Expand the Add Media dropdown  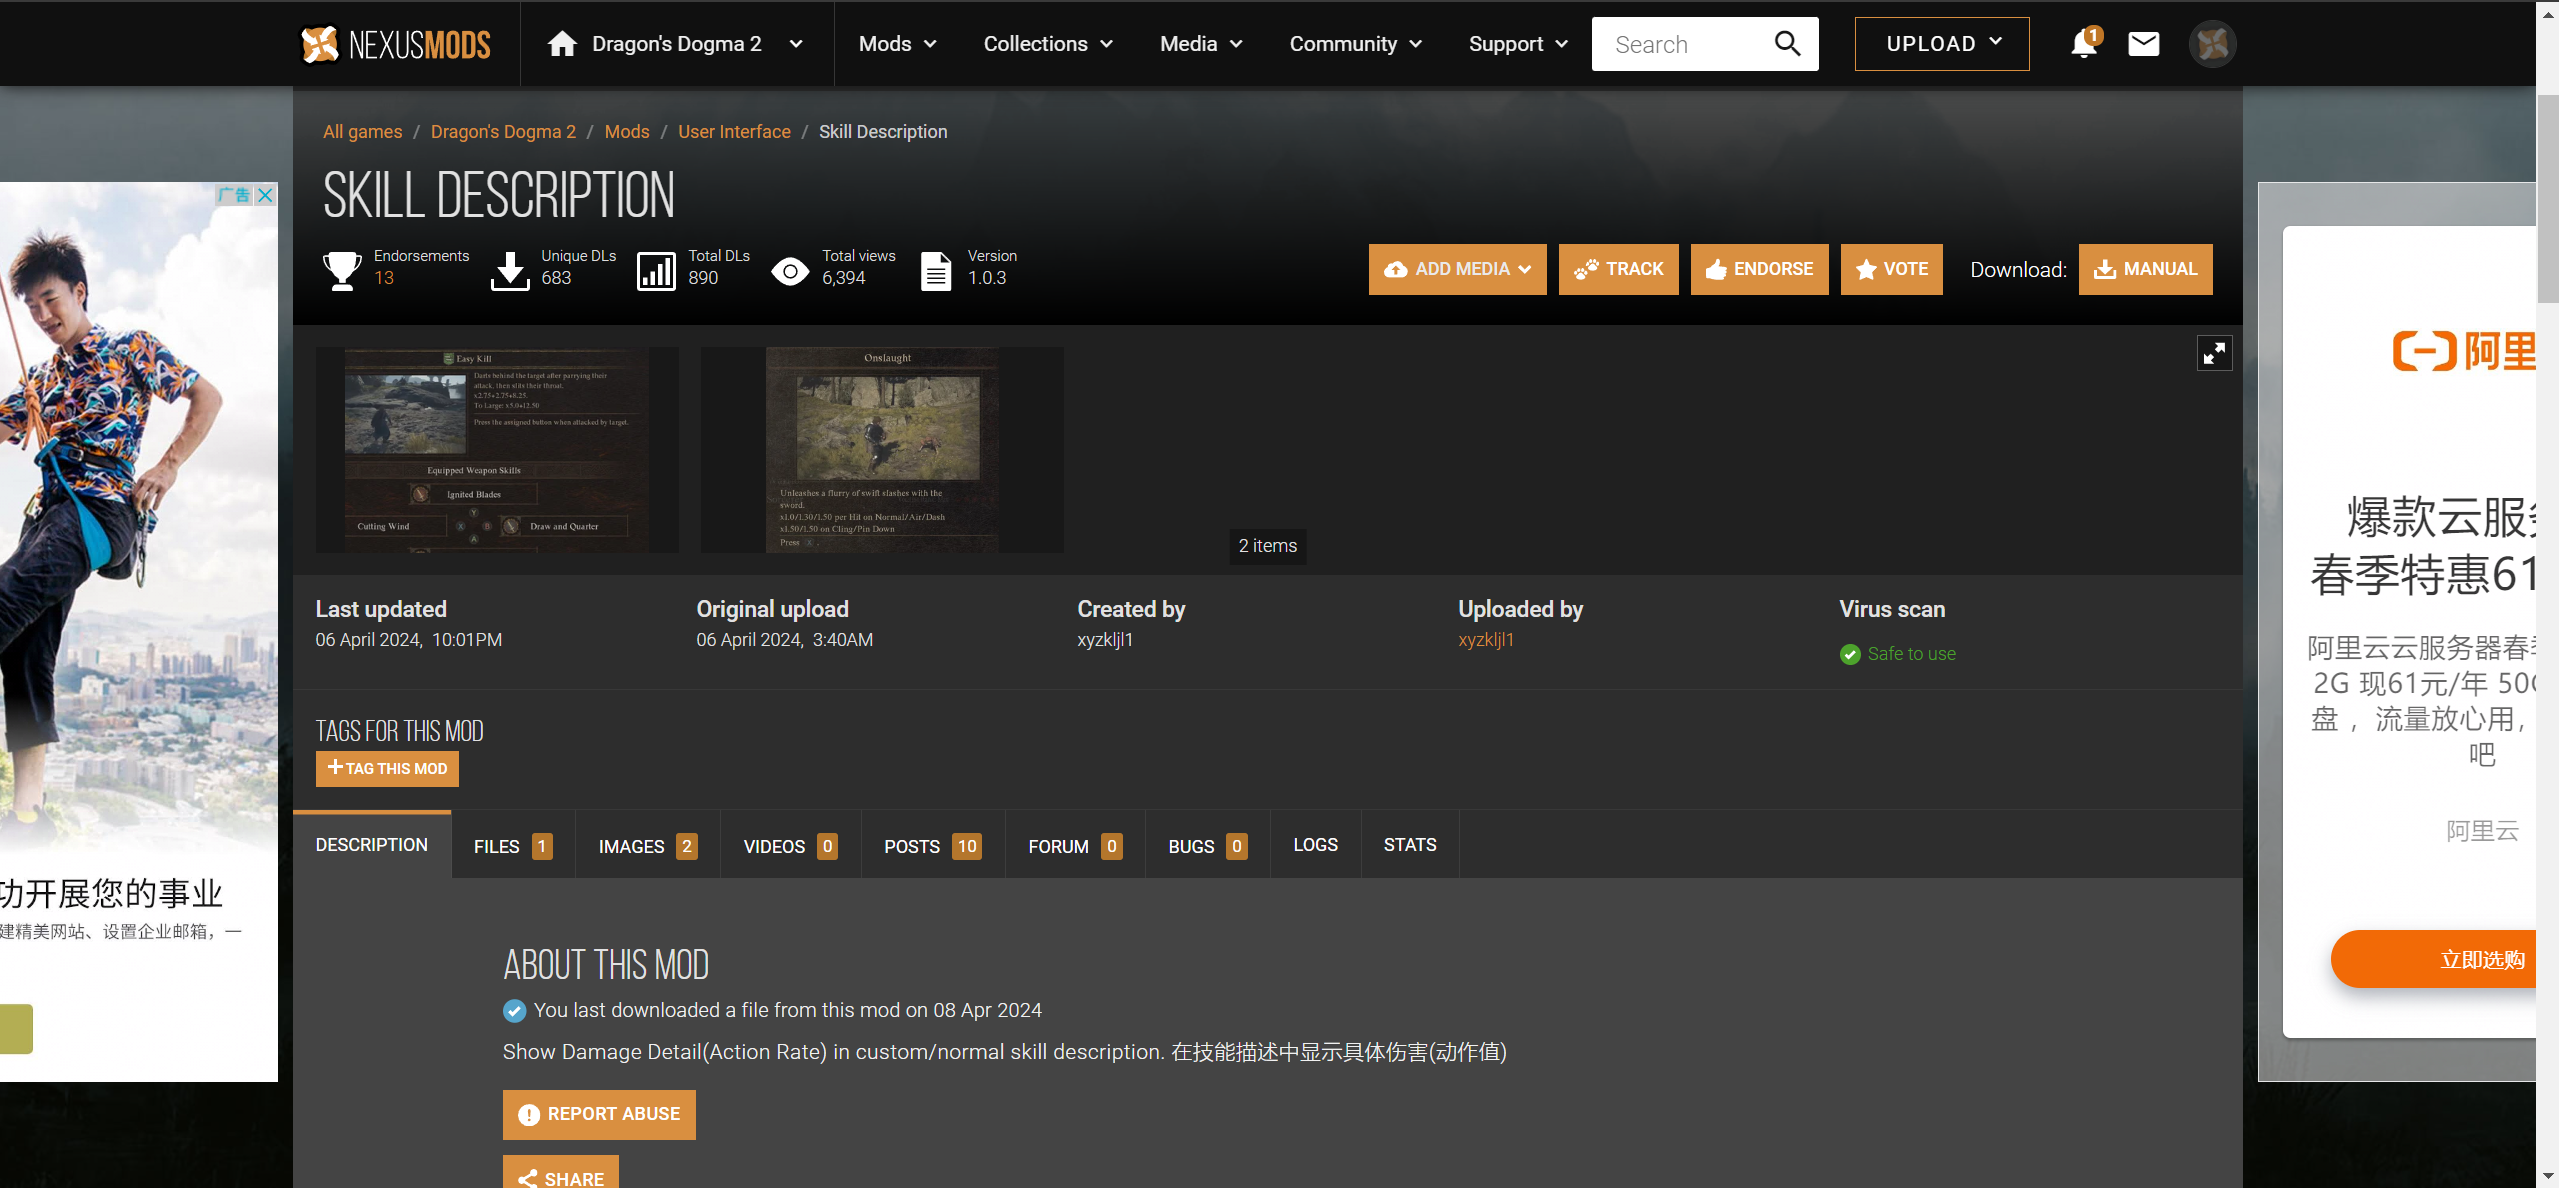coord(1457,269)
